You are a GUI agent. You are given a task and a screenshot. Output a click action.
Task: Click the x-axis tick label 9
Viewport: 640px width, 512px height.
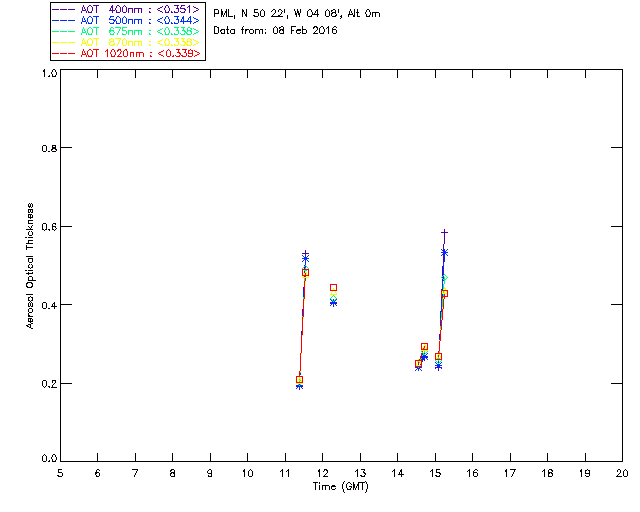tap(210, 473)
